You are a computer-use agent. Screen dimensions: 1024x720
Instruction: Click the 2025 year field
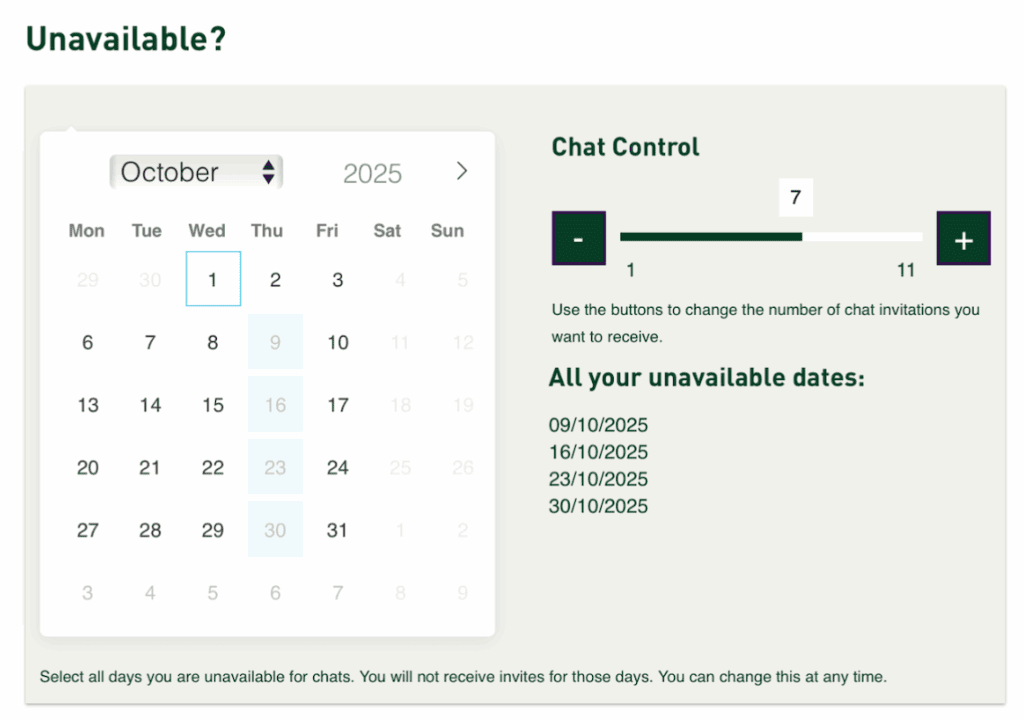372,173
